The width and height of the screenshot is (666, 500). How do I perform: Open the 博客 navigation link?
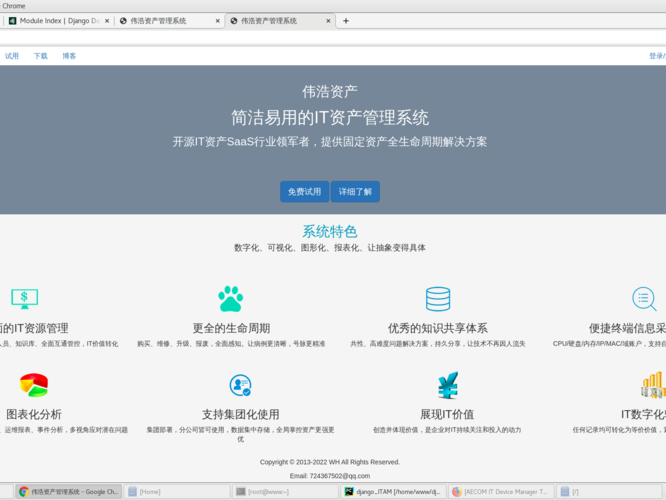point(69,56)
